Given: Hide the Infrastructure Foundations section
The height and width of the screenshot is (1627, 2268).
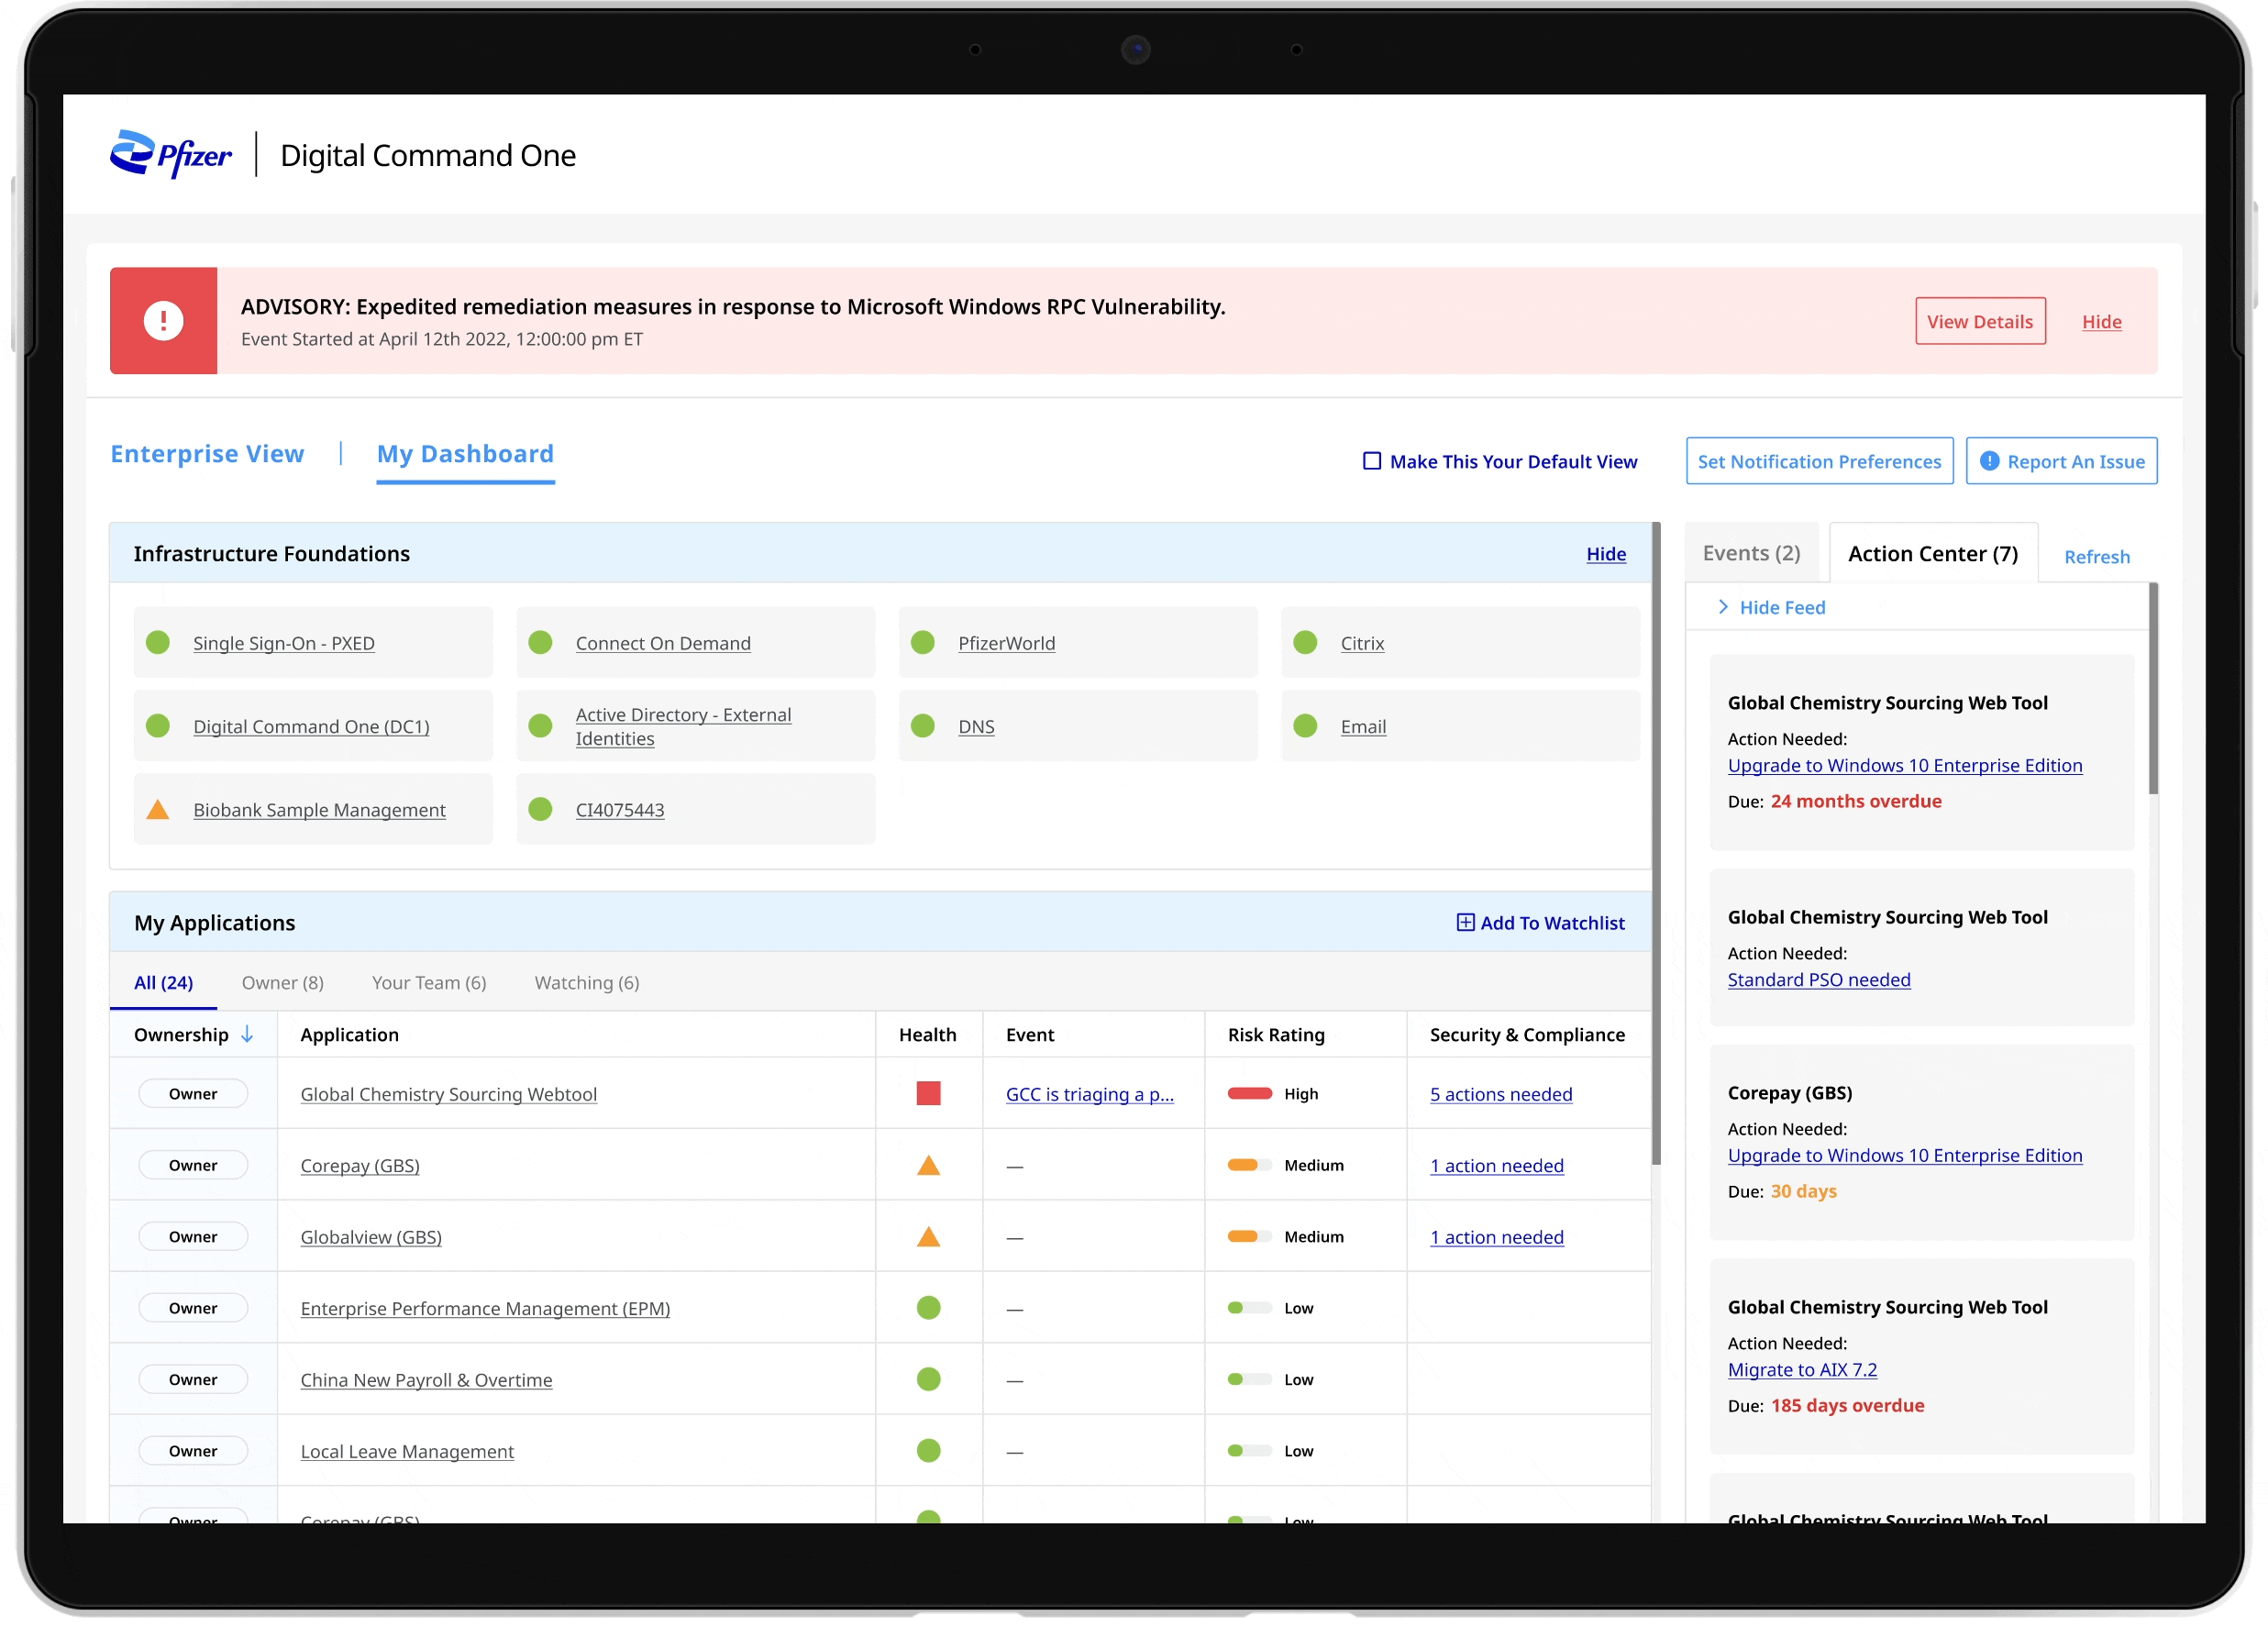Looking at the screenshot, I should click(1605, 554).
